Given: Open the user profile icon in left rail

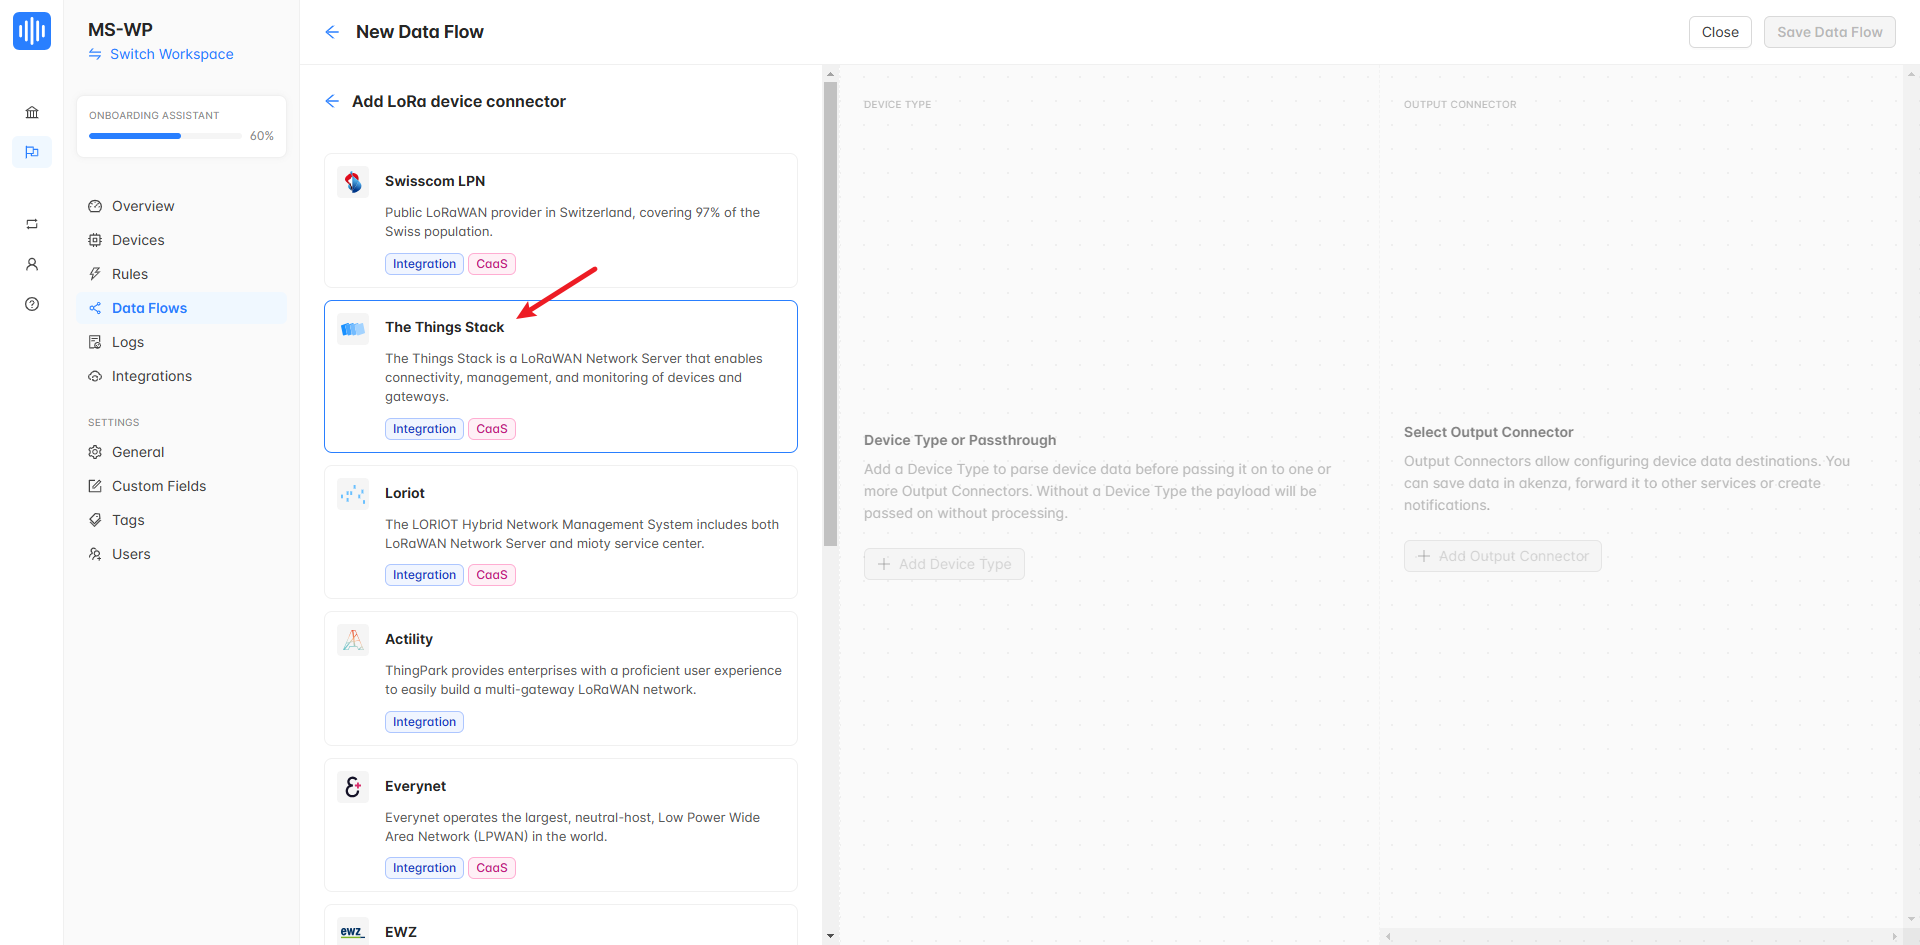Looking at the screenshot, I should (x=32, y=264).
